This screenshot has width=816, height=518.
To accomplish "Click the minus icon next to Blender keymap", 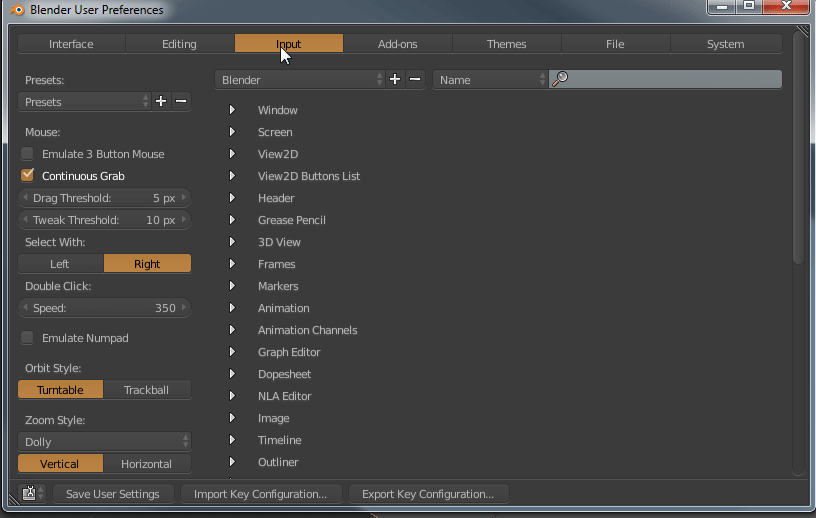I will pos(415,79).
